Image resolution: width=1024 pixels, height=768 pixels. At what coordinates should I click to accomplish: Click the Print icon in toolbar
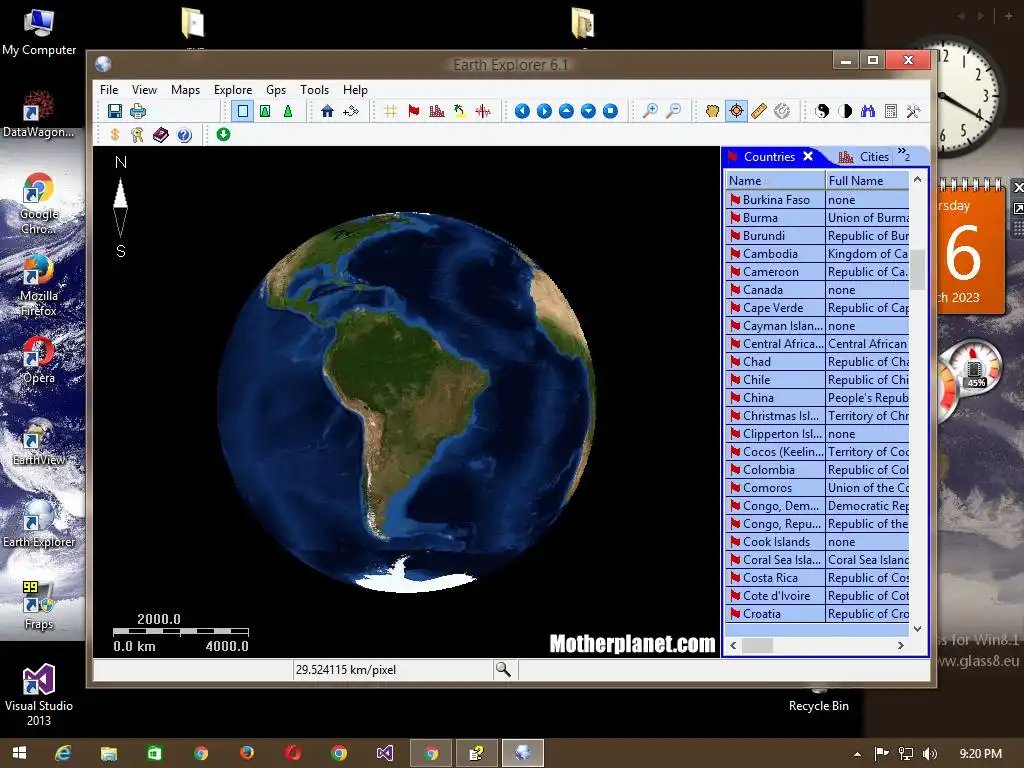pyautogui.click(x=138, y=111)
